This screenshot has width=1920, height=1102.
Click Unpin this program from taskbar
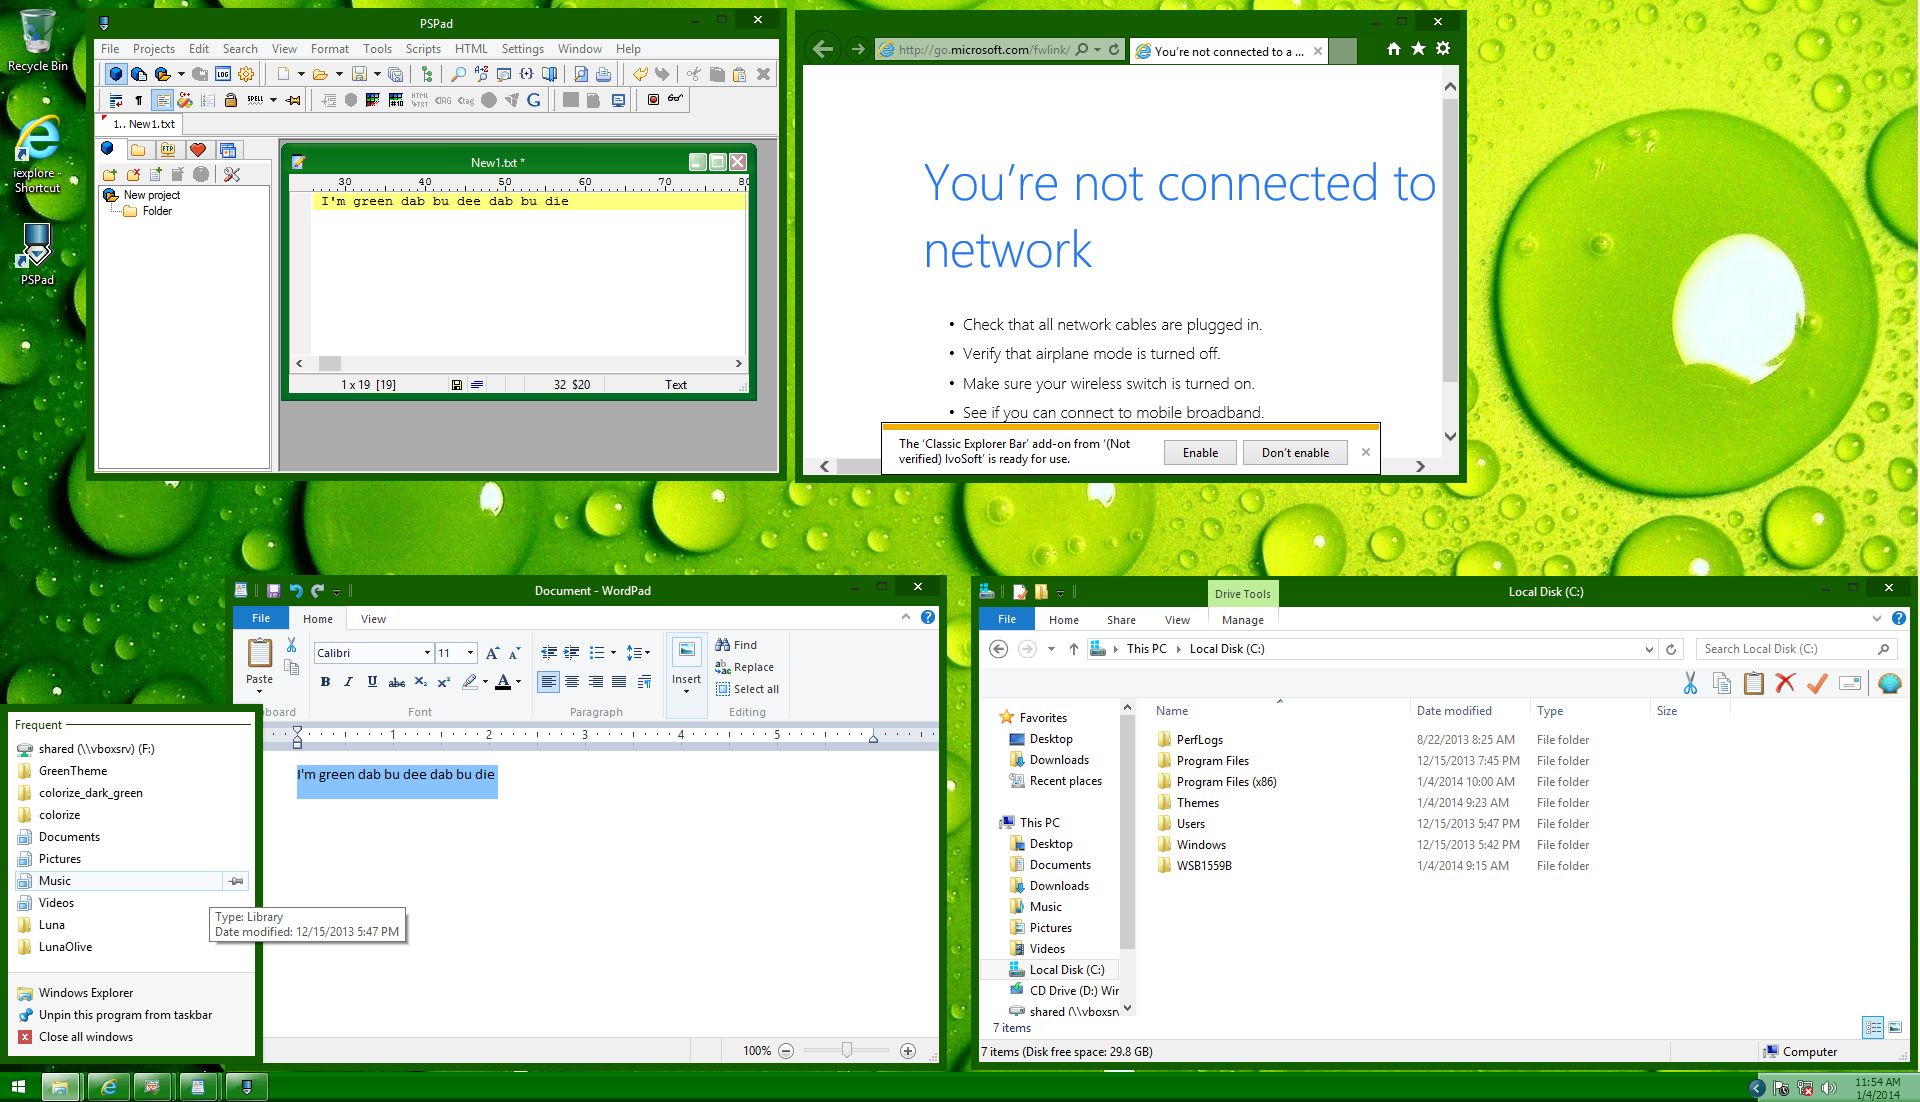[x=124, y=1014]
